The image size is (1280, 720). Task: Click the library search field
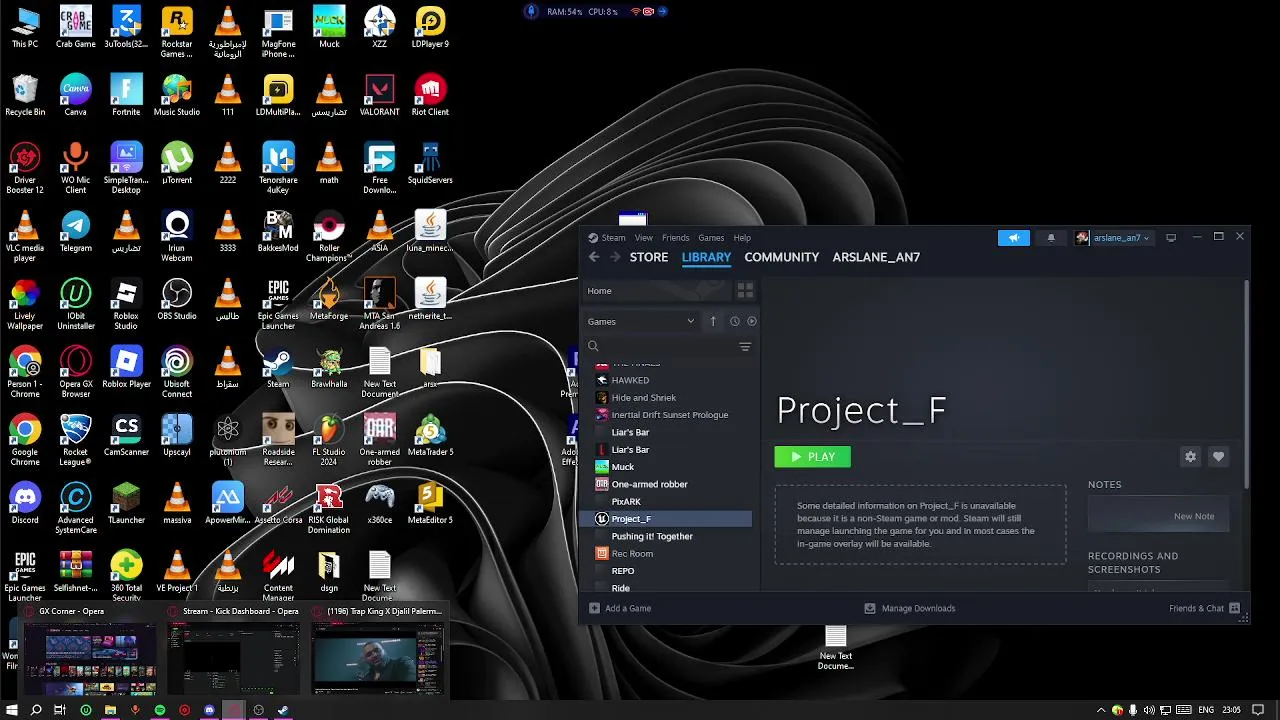tap(662, 346)
